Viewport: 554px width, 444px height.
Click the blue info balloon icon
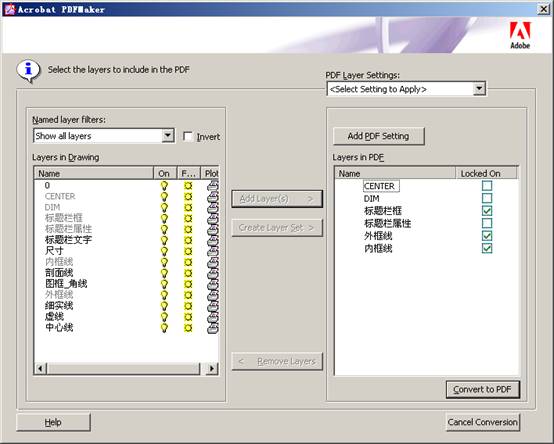[x=28, y=70]
